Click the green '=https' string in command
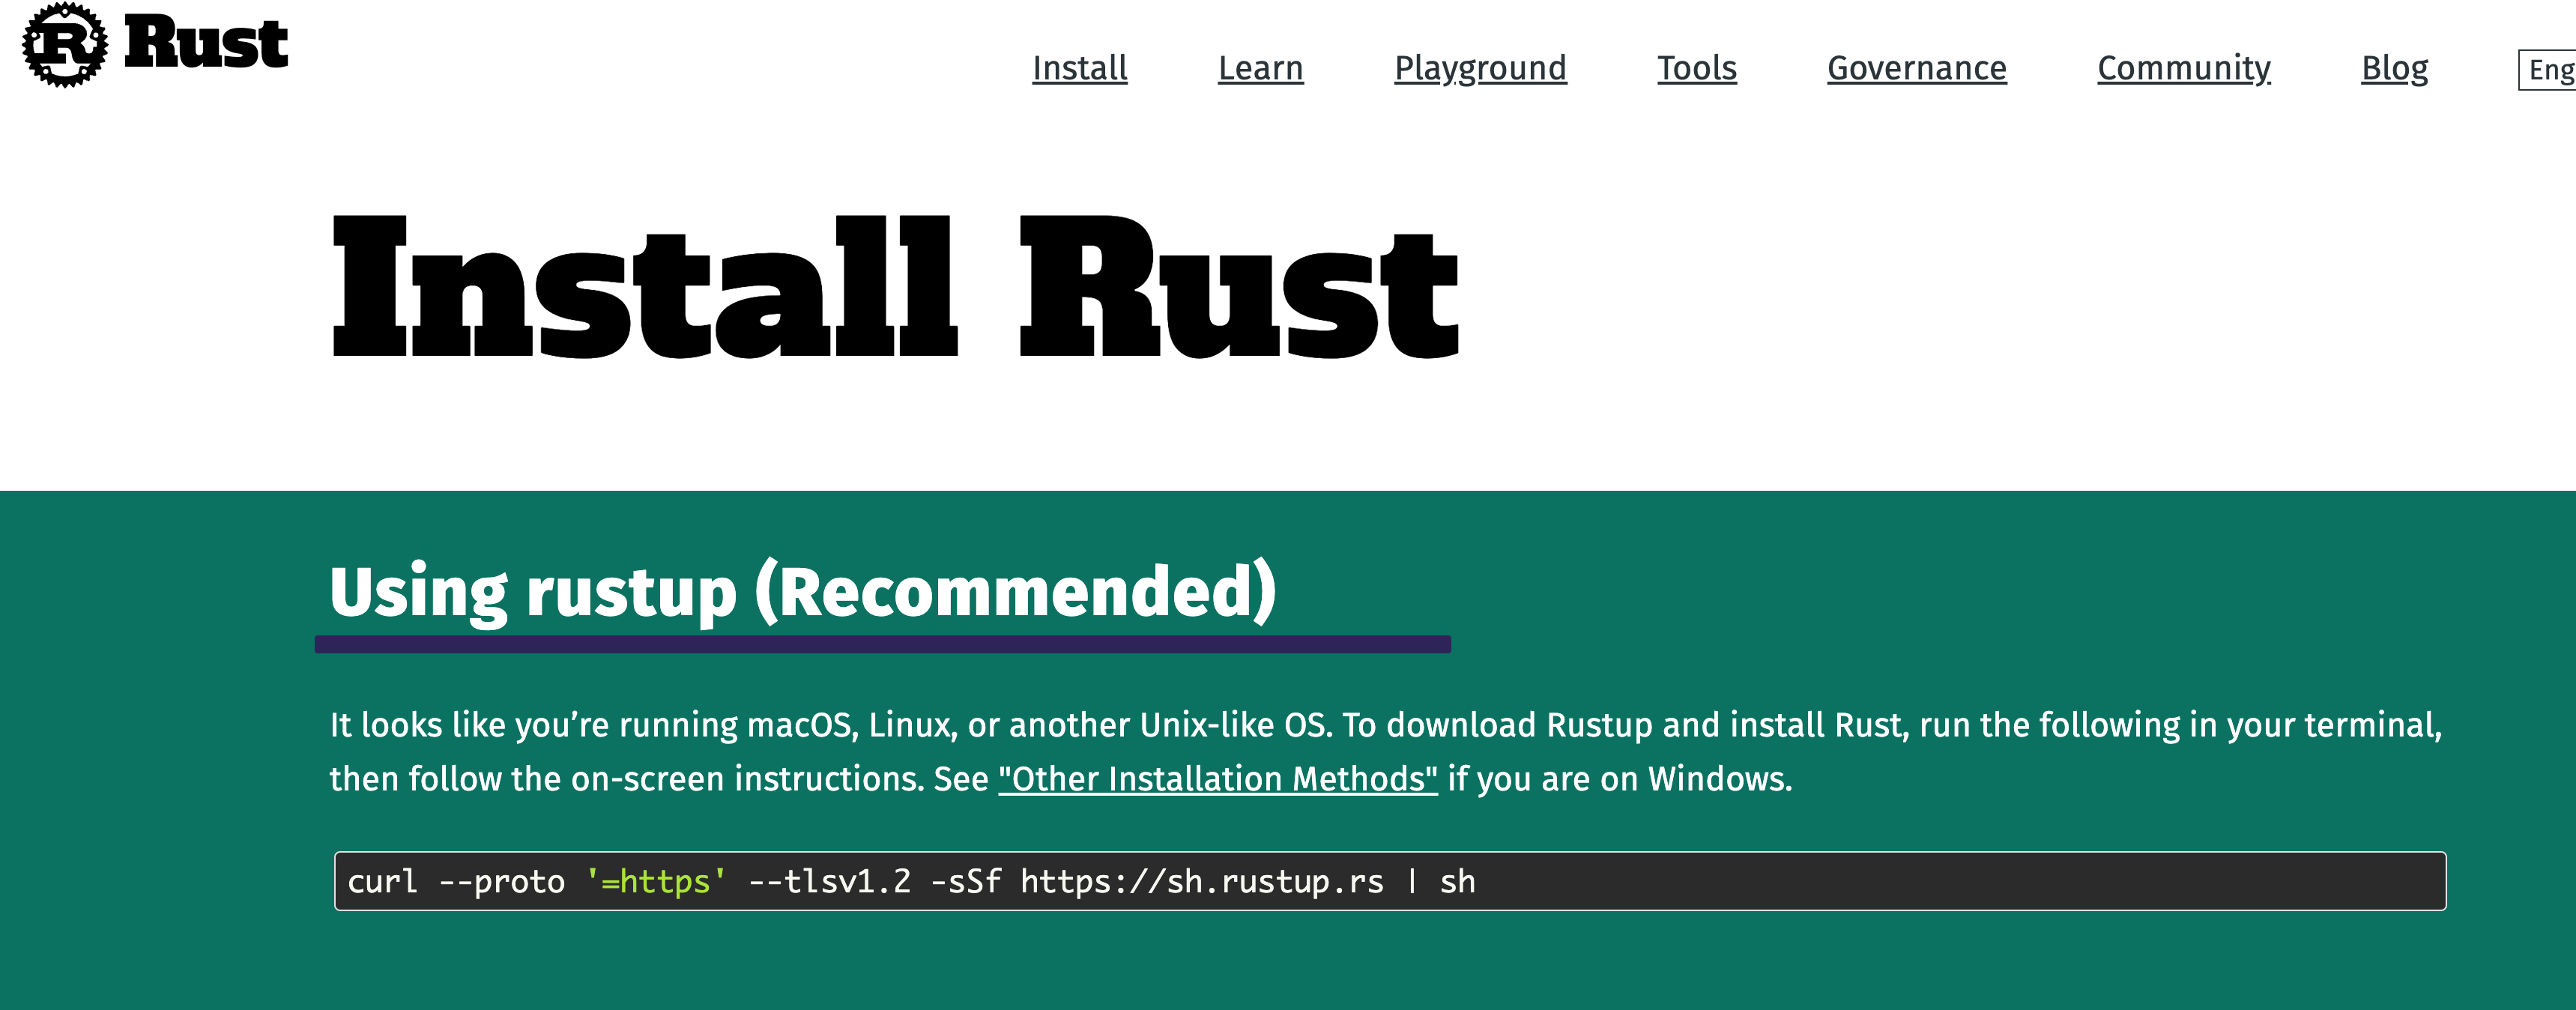2576x1010 pixels. [x=656, y=881]
